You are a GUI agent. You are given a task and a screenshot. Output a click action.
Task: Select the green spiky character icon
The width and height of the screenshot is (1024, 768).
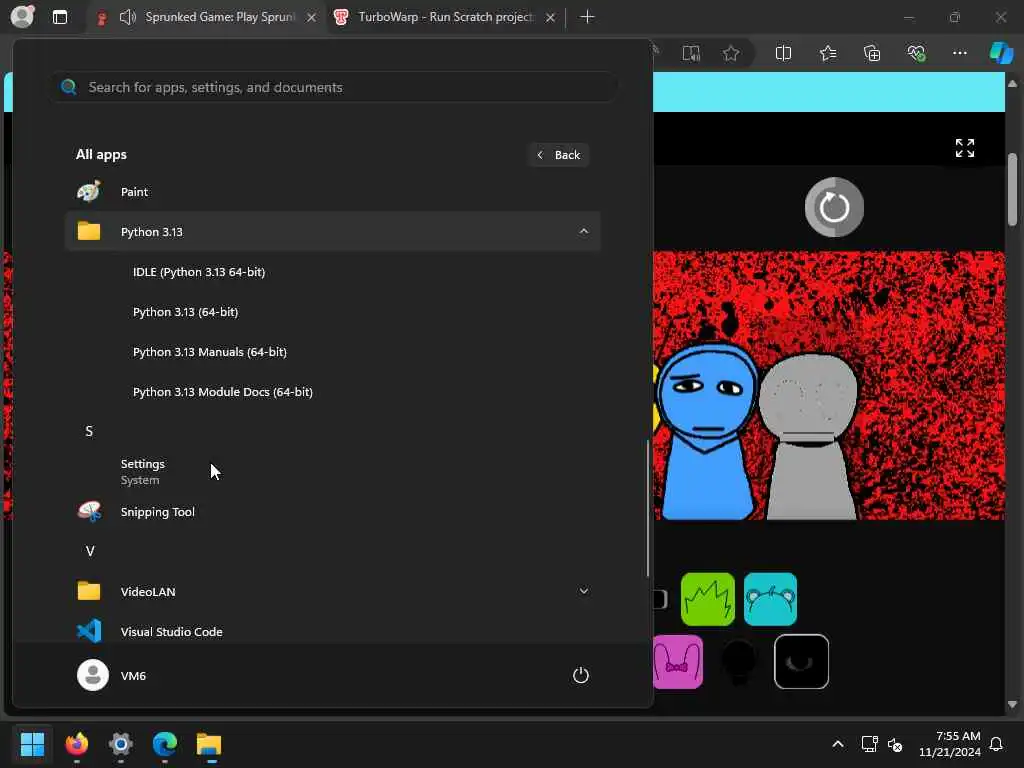point(707,599)
